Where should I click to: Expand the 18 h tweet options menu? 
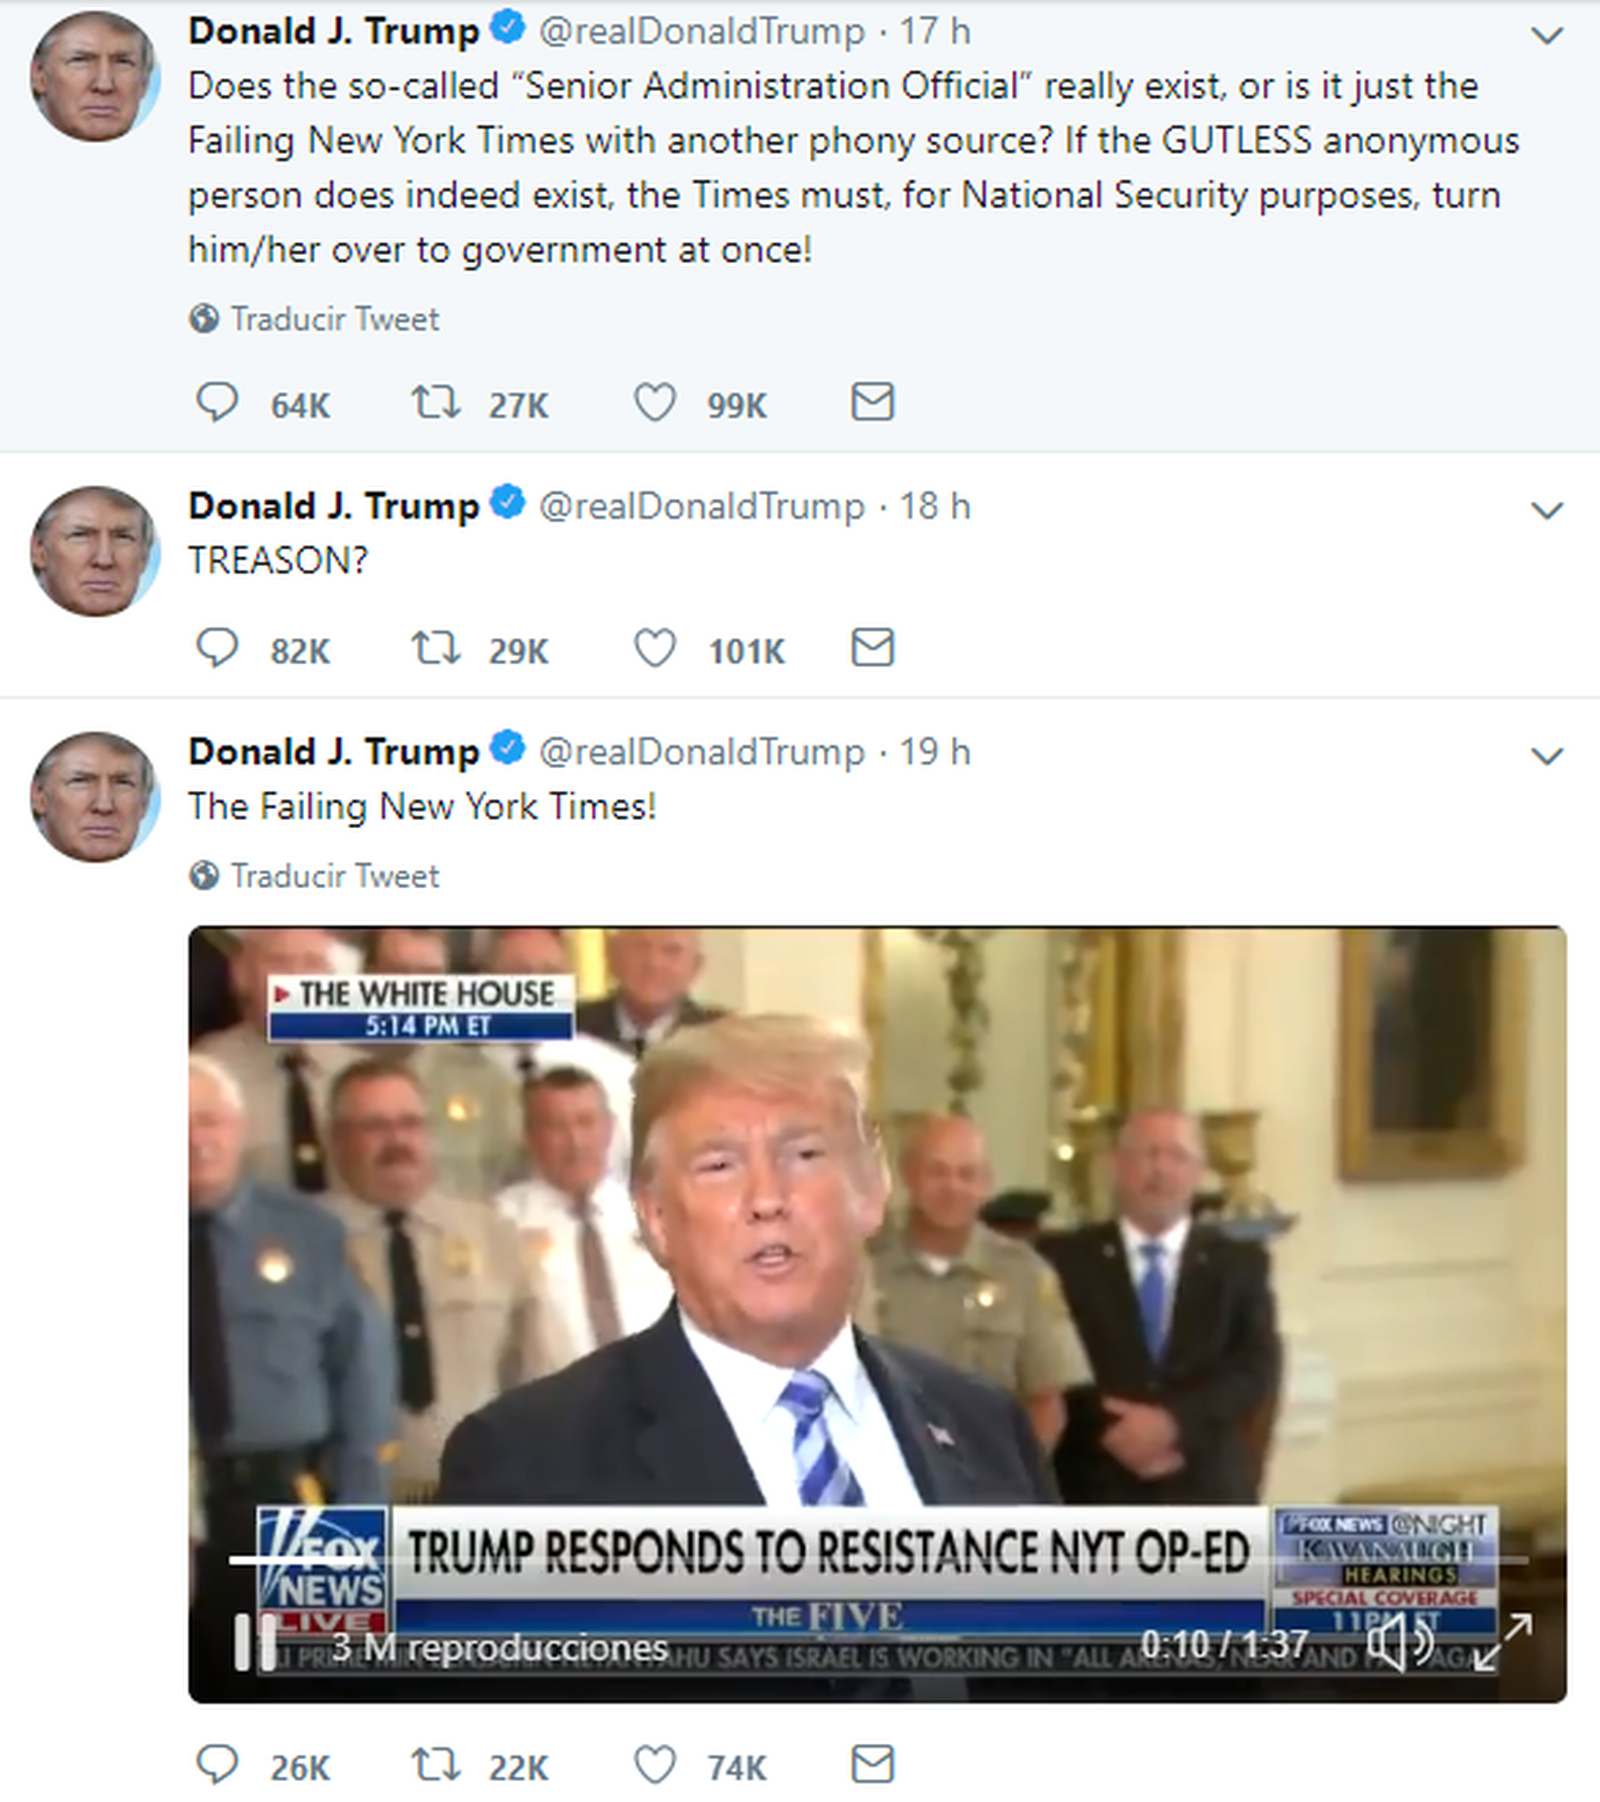(x=1547, y=512)
